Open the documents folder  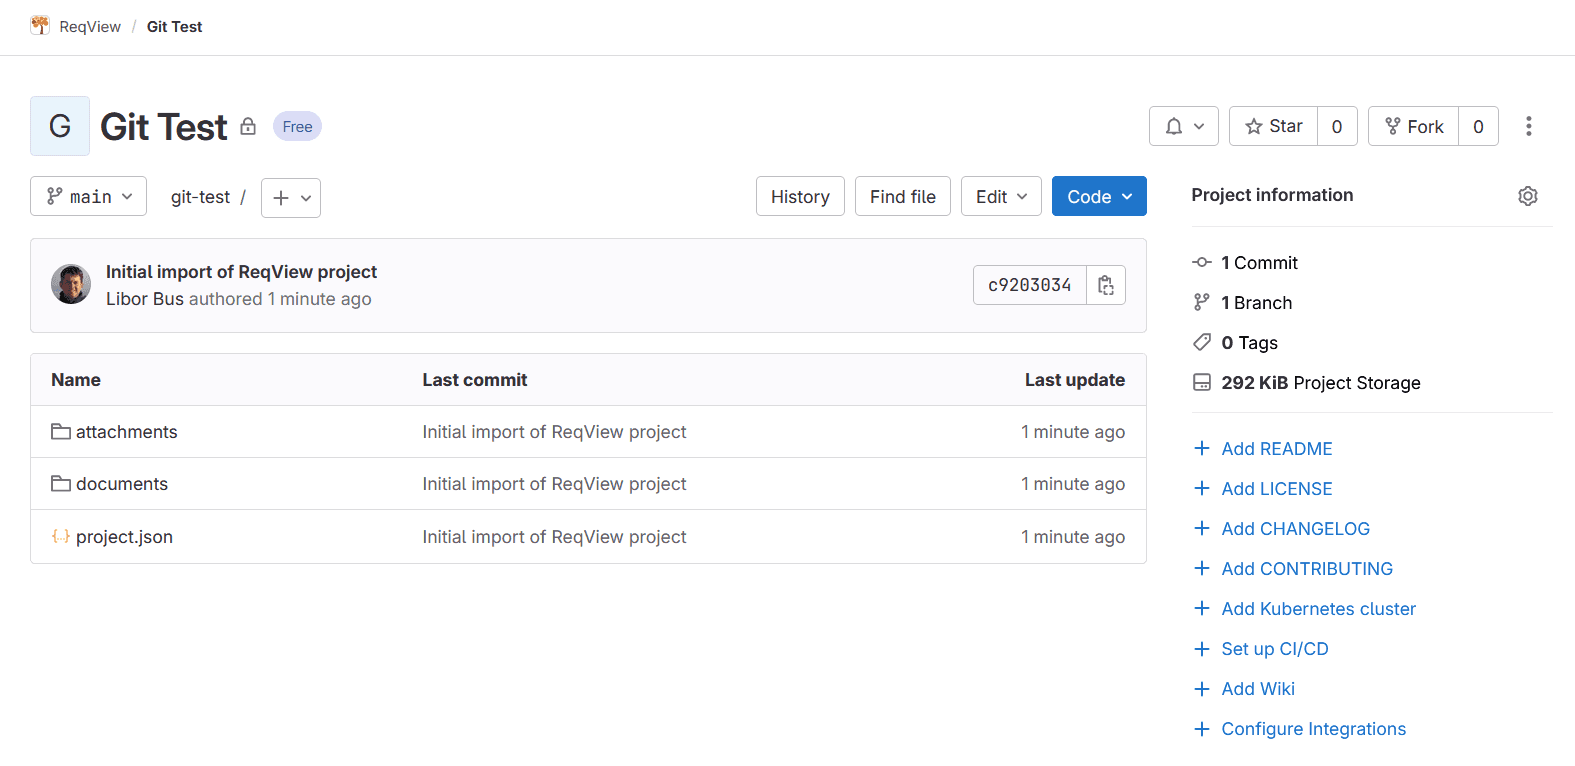point(122,484)
